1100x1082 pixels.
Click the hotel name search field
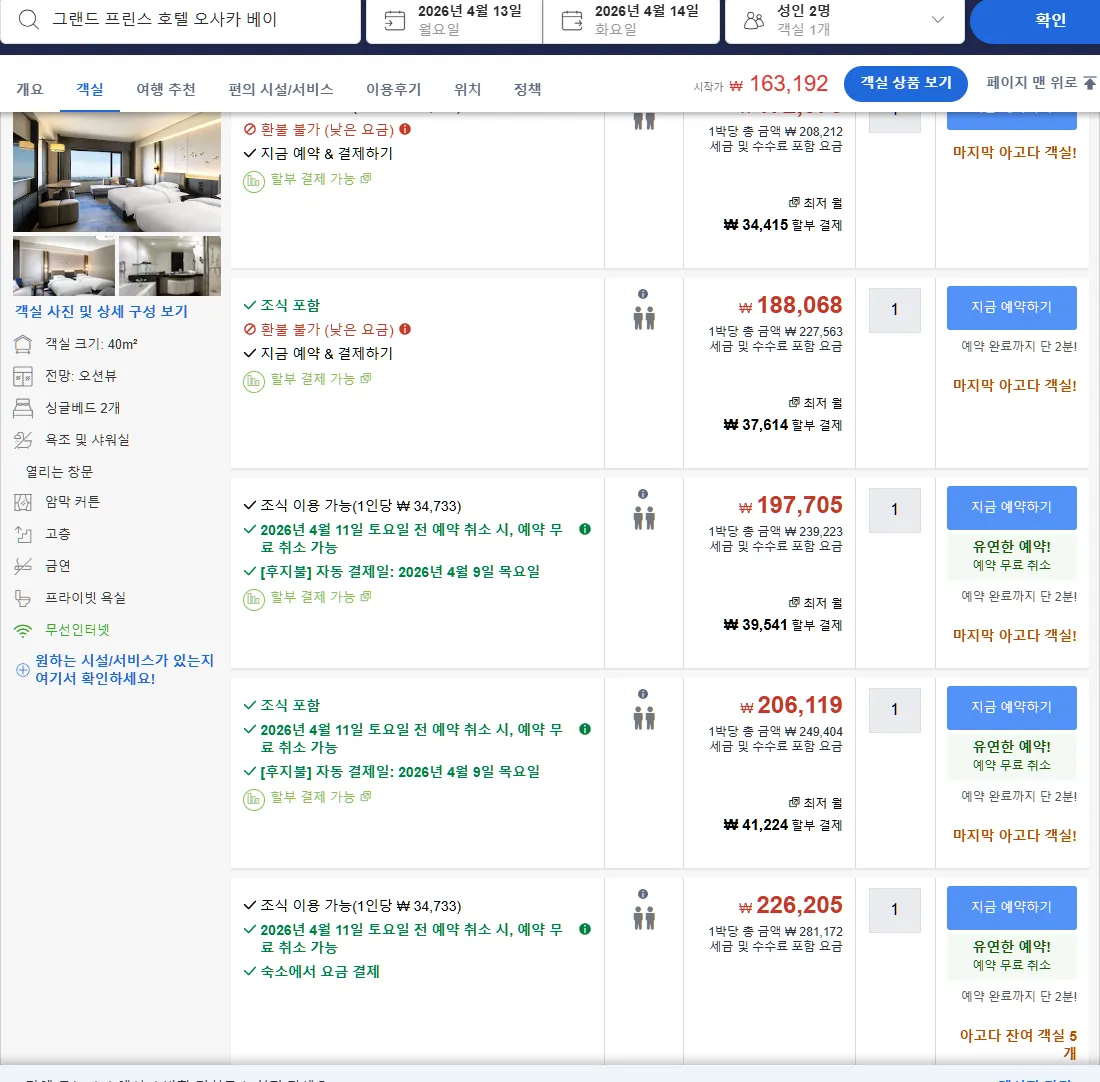(181, 20)
